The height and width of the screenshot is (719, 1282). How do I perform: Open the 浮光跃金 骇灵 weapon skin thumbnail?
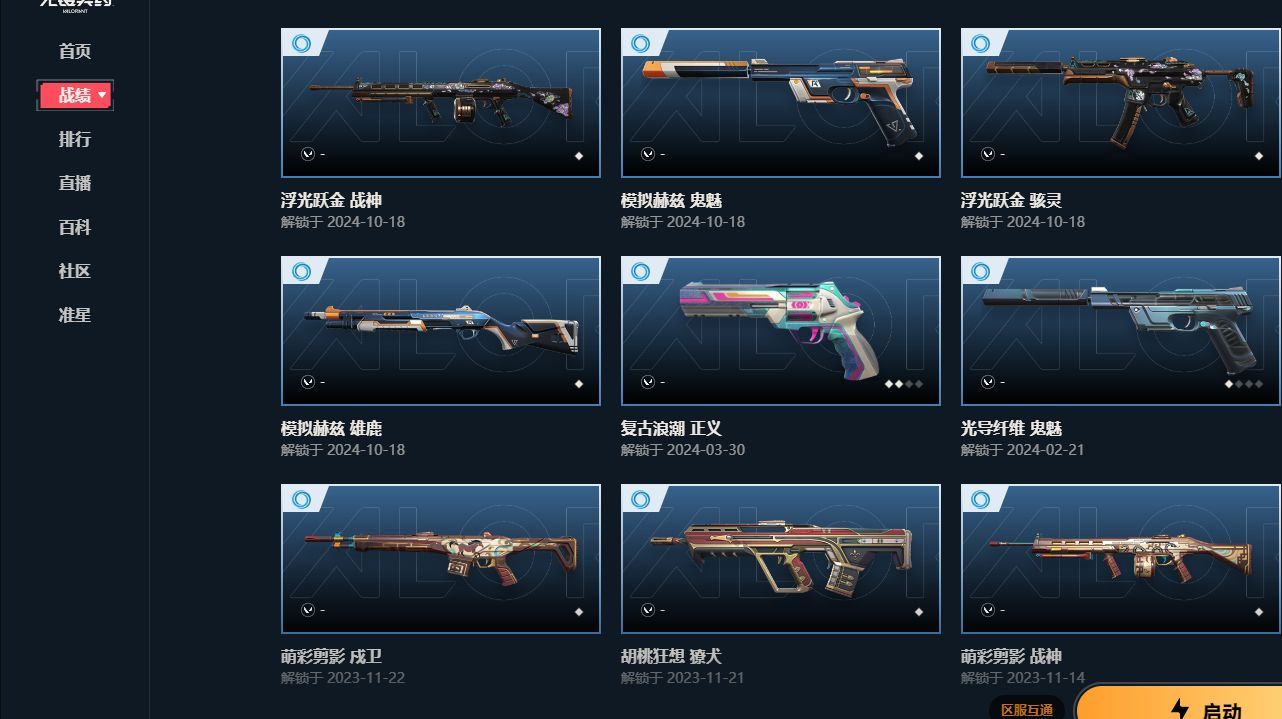click(1120, 103)
